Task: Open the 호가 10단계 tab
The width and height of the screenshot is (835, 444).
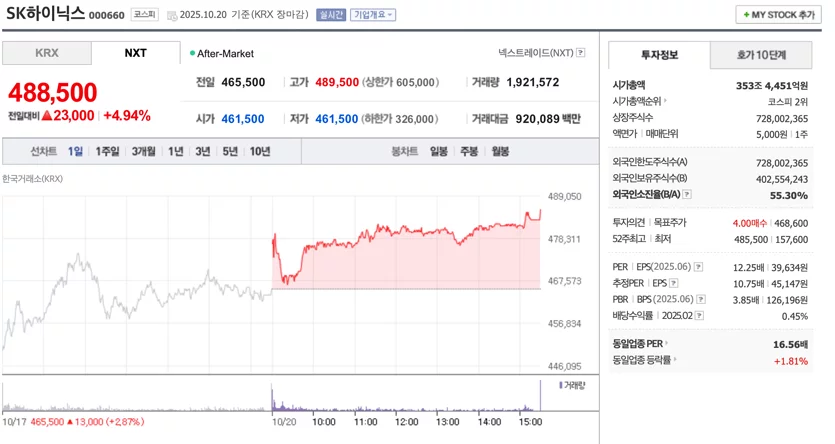Action: [761, 55]
